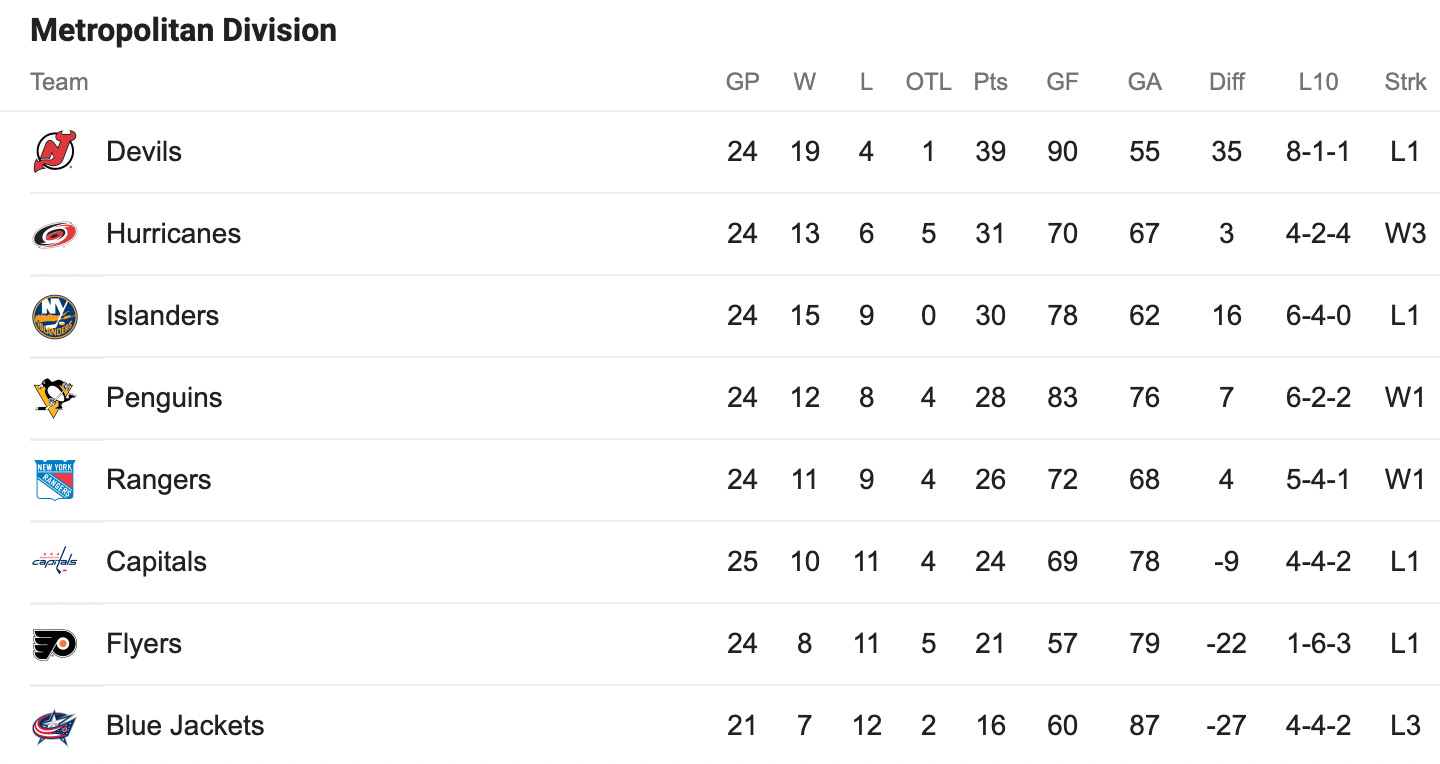Click the L10 column header

pyautogui.click(x=1318, y=82)
